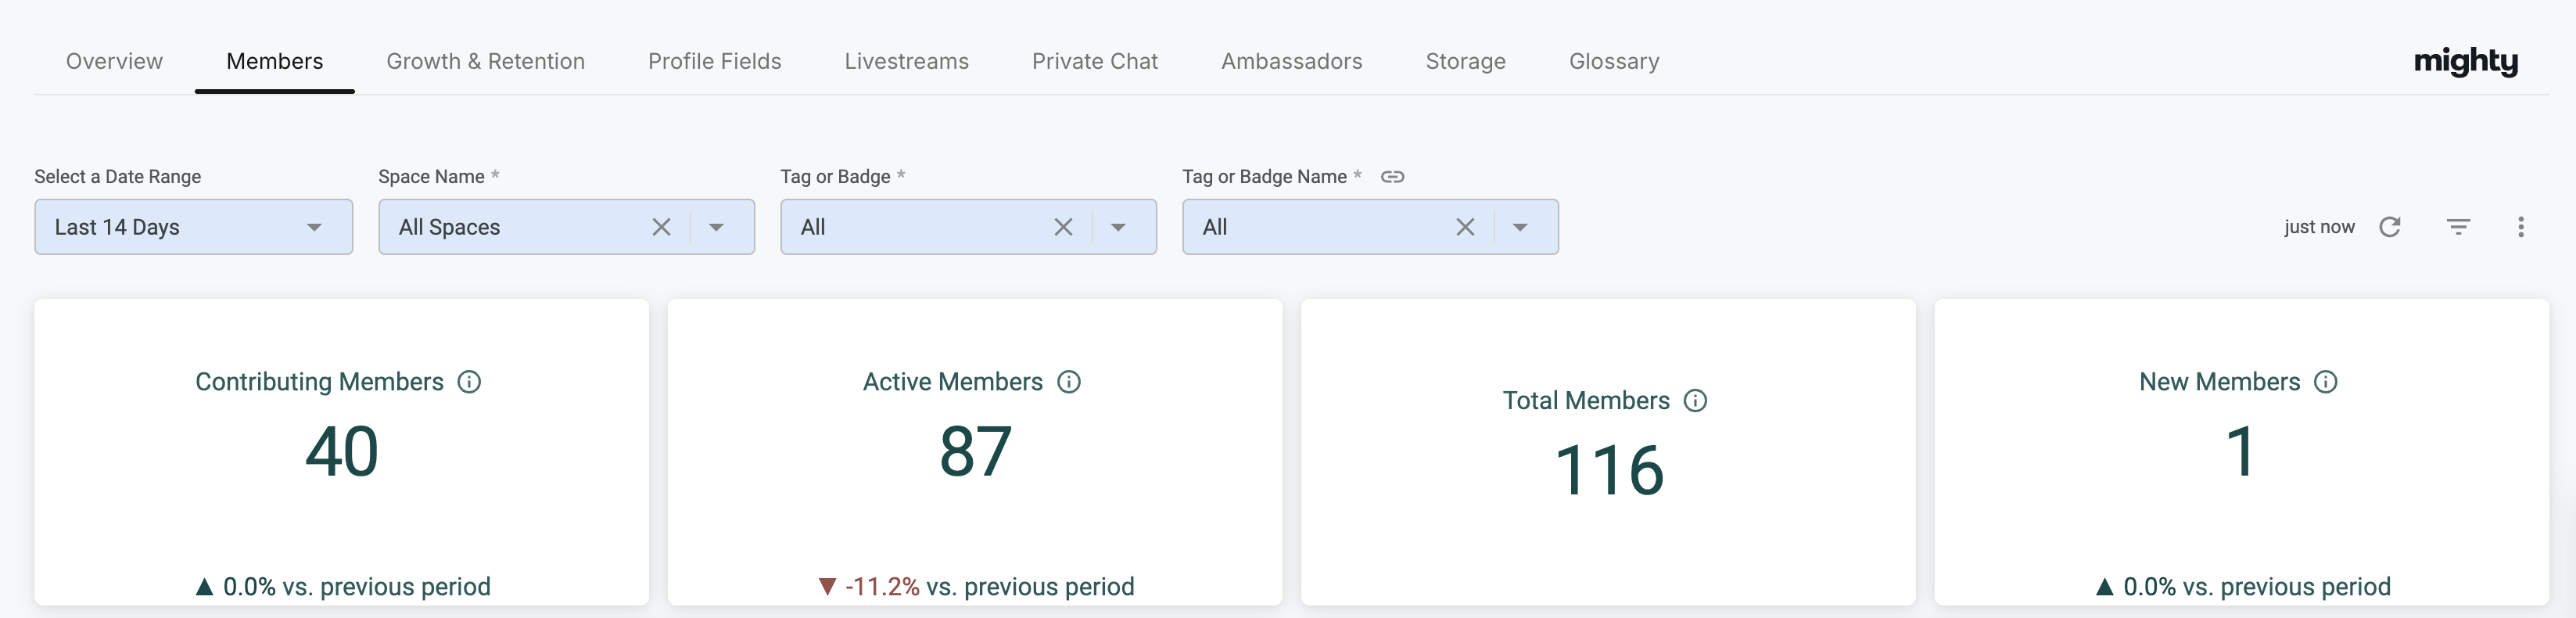Open the Last 14 Days date range dropdown

click(194, 227)
